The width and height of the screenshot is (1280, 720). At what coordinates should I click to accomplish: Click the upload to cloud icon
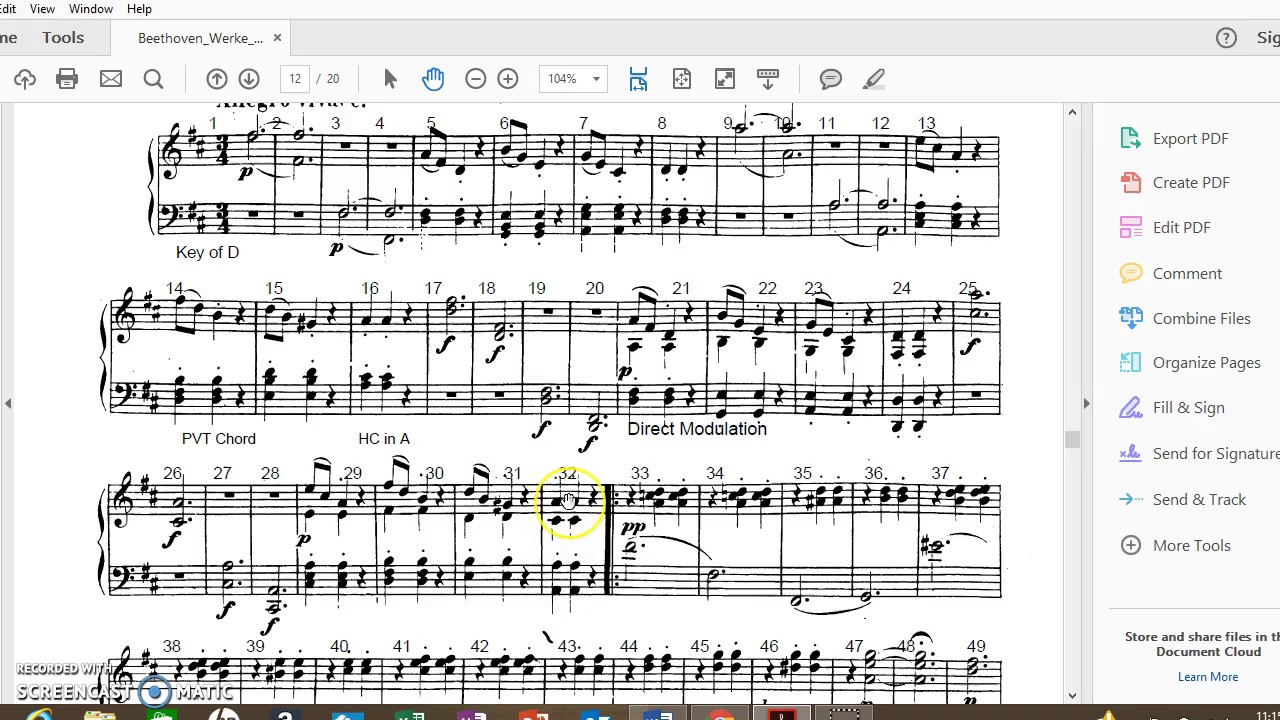coord(25,79)
